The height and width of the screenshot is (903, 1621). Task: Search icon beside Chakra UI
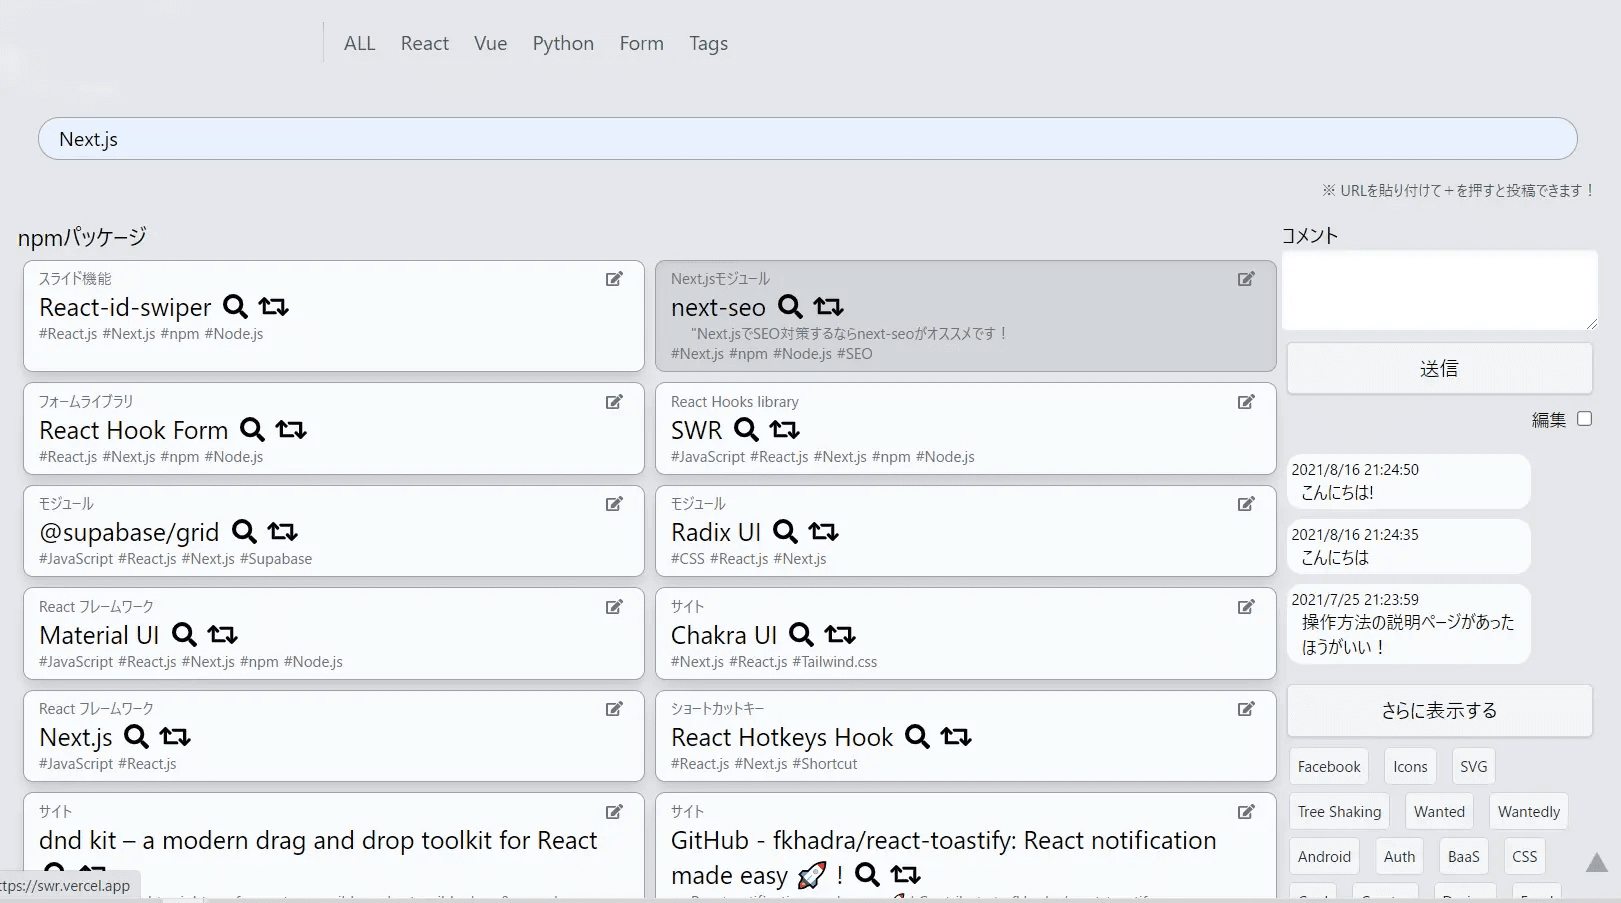[801, 635]
